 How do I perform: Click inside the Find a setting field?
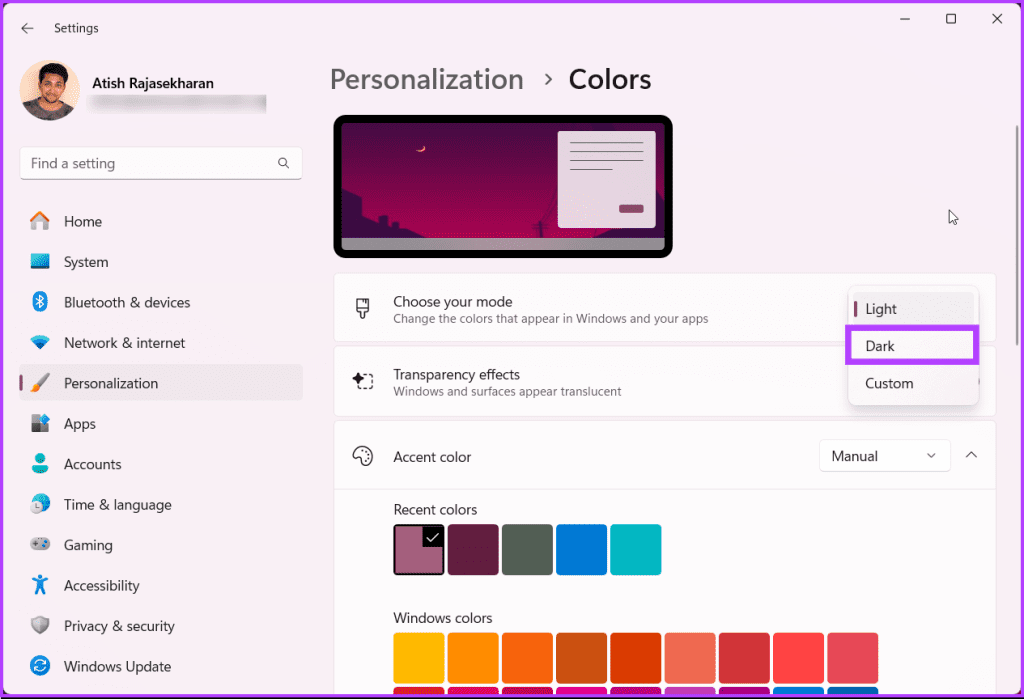point(150,163)
